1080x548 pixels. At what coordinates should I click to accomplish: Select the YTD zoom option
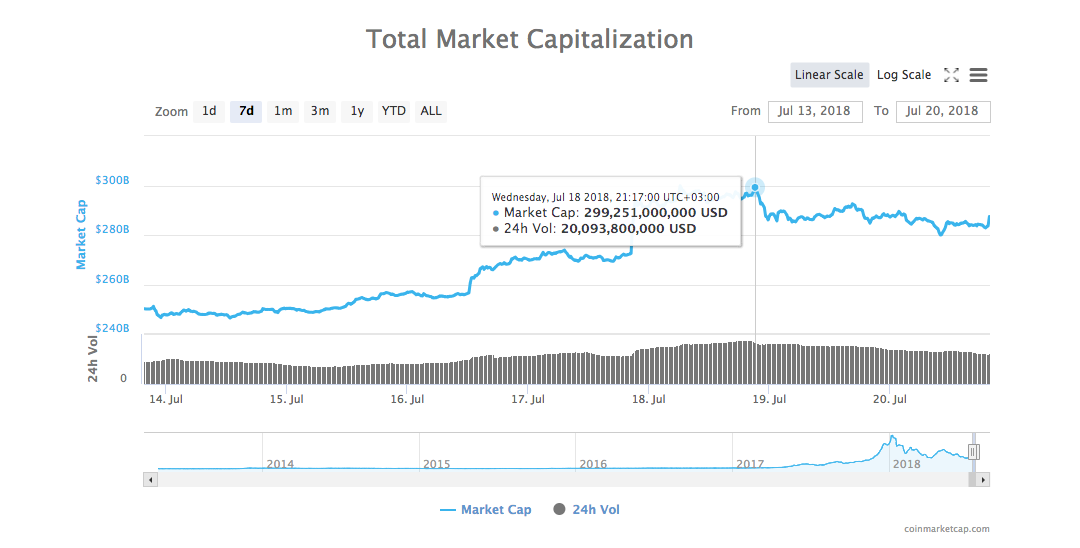coord(394,111)
